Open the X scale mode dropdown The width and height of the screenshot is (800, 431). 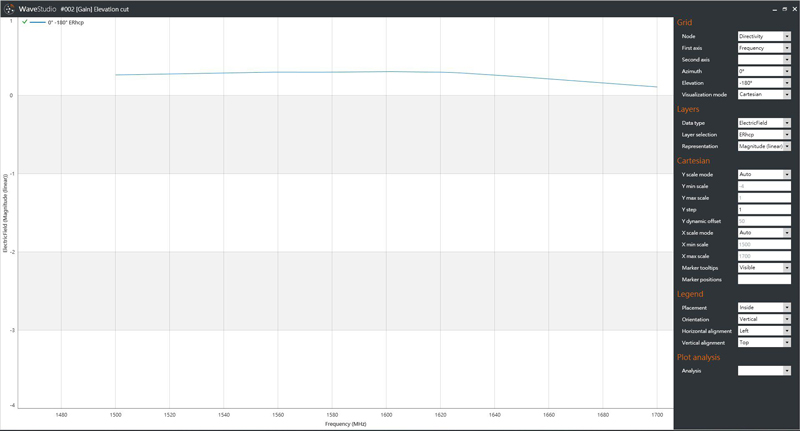[x=764, y=233]
